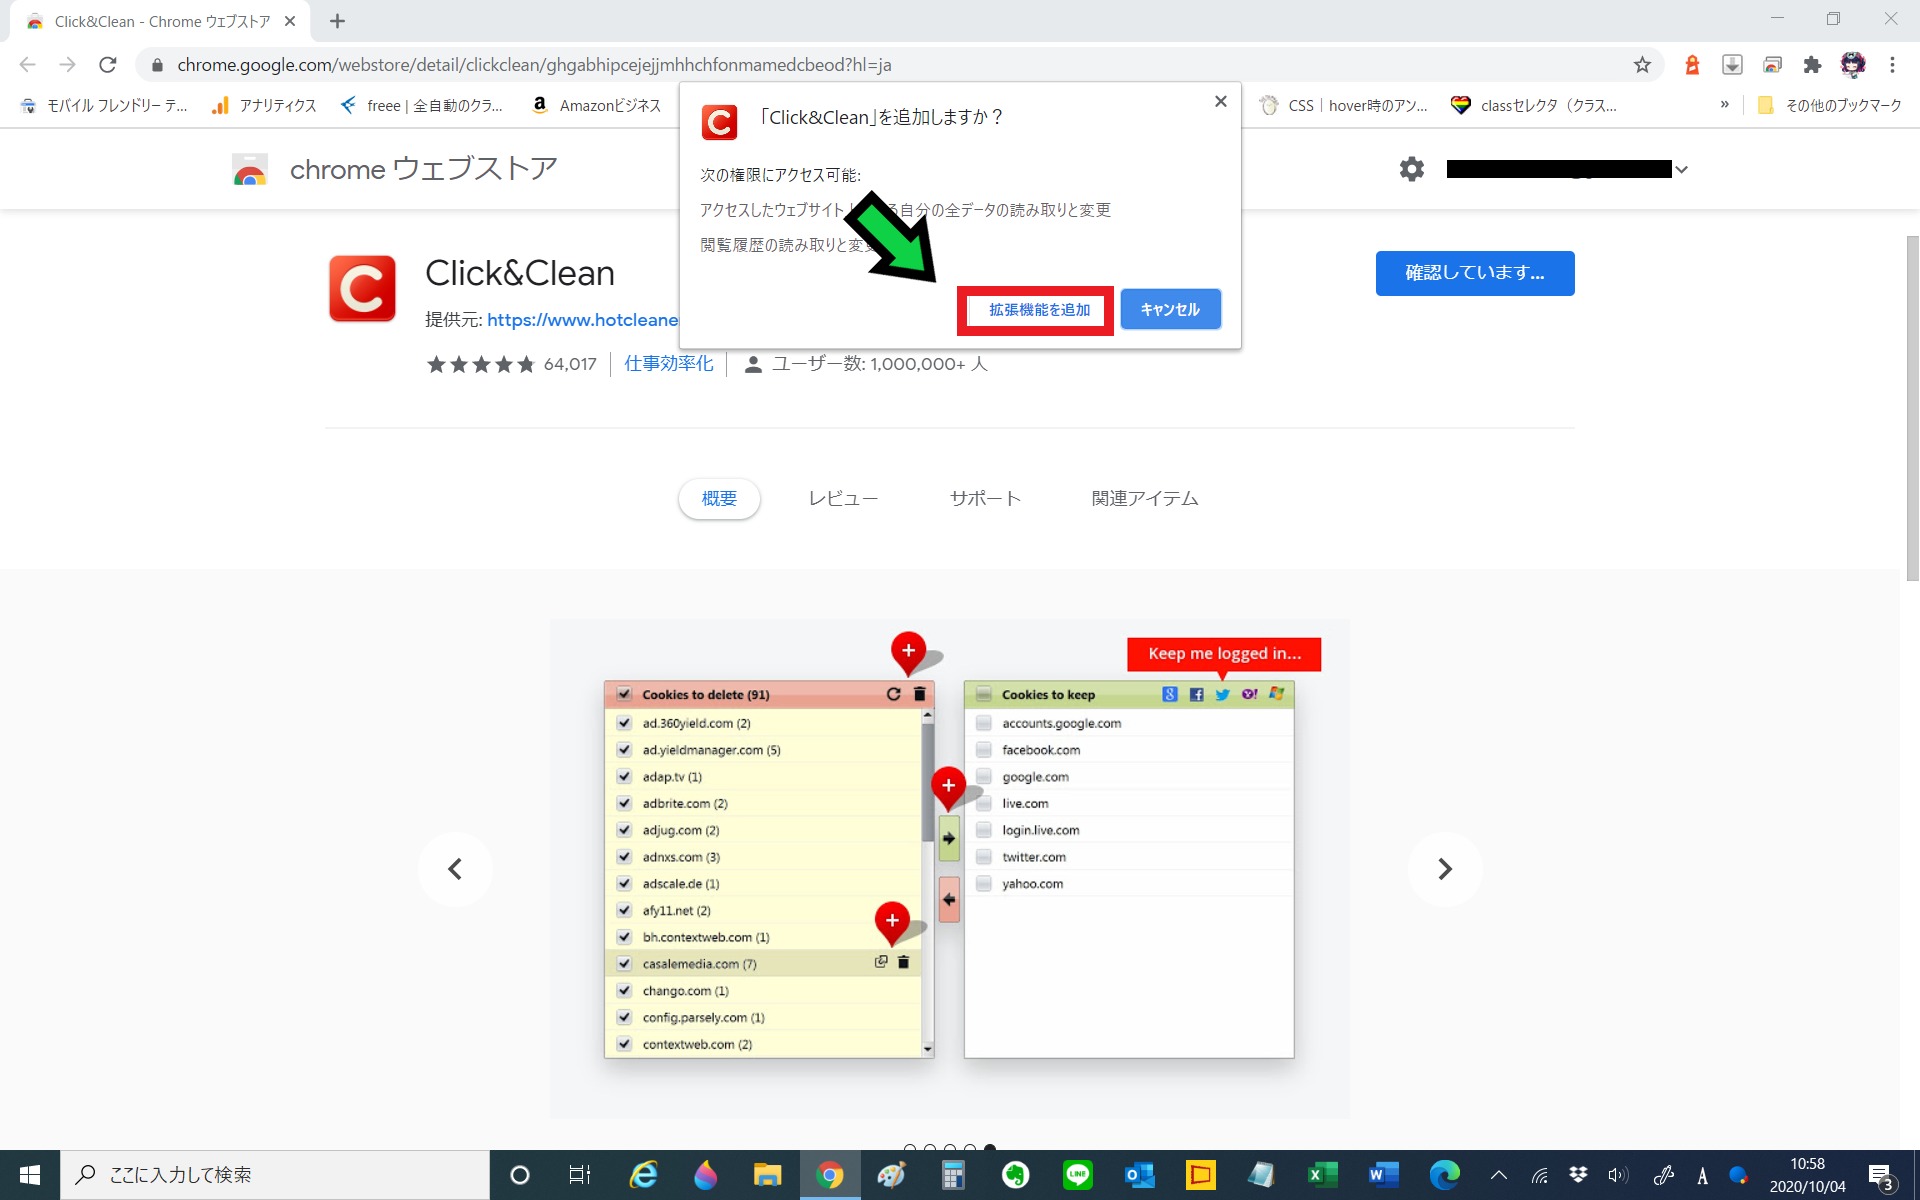1920x1200 pixels.
Task: Reload the page
Action: (x=108, y=65)
